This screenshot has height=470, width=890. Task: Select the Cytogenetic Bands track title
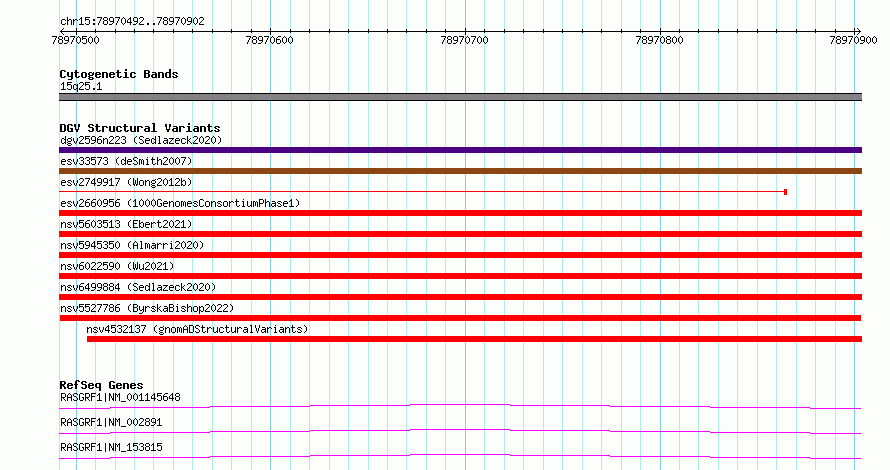(119, 74)
